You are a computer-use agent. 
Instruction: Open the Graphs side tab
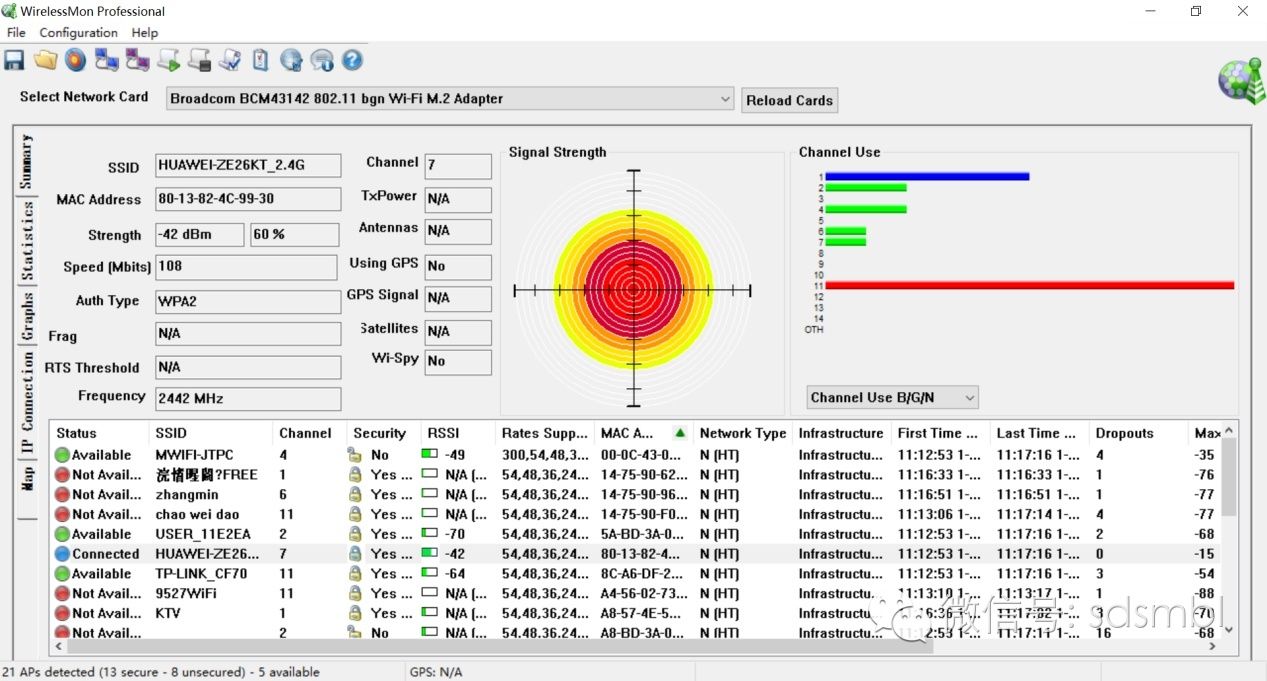click(27, 316)
